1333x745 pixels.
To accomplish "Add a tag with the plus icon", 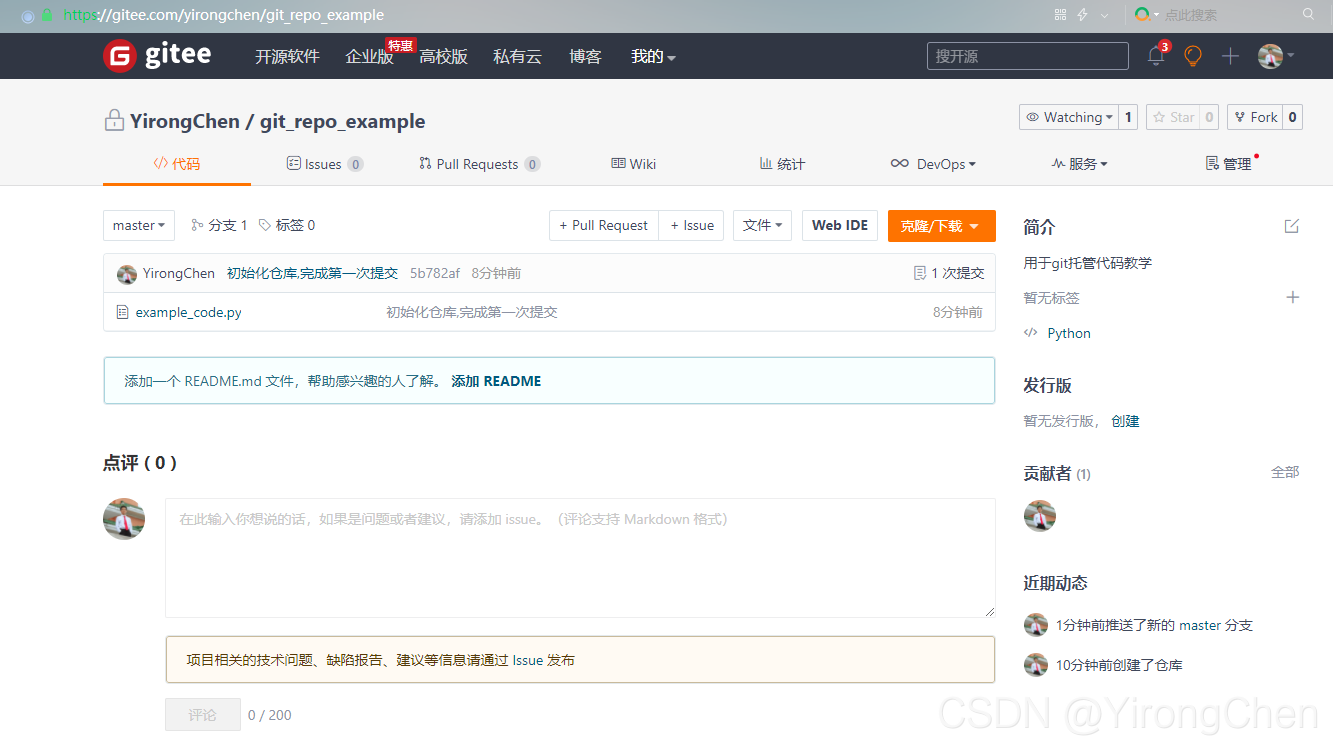I will [1292, 297].
